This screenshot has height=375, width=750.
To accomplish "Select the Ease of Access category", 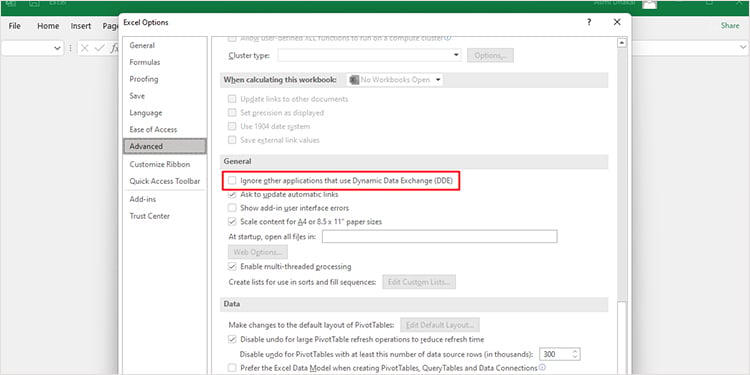I will click(153, 130).
